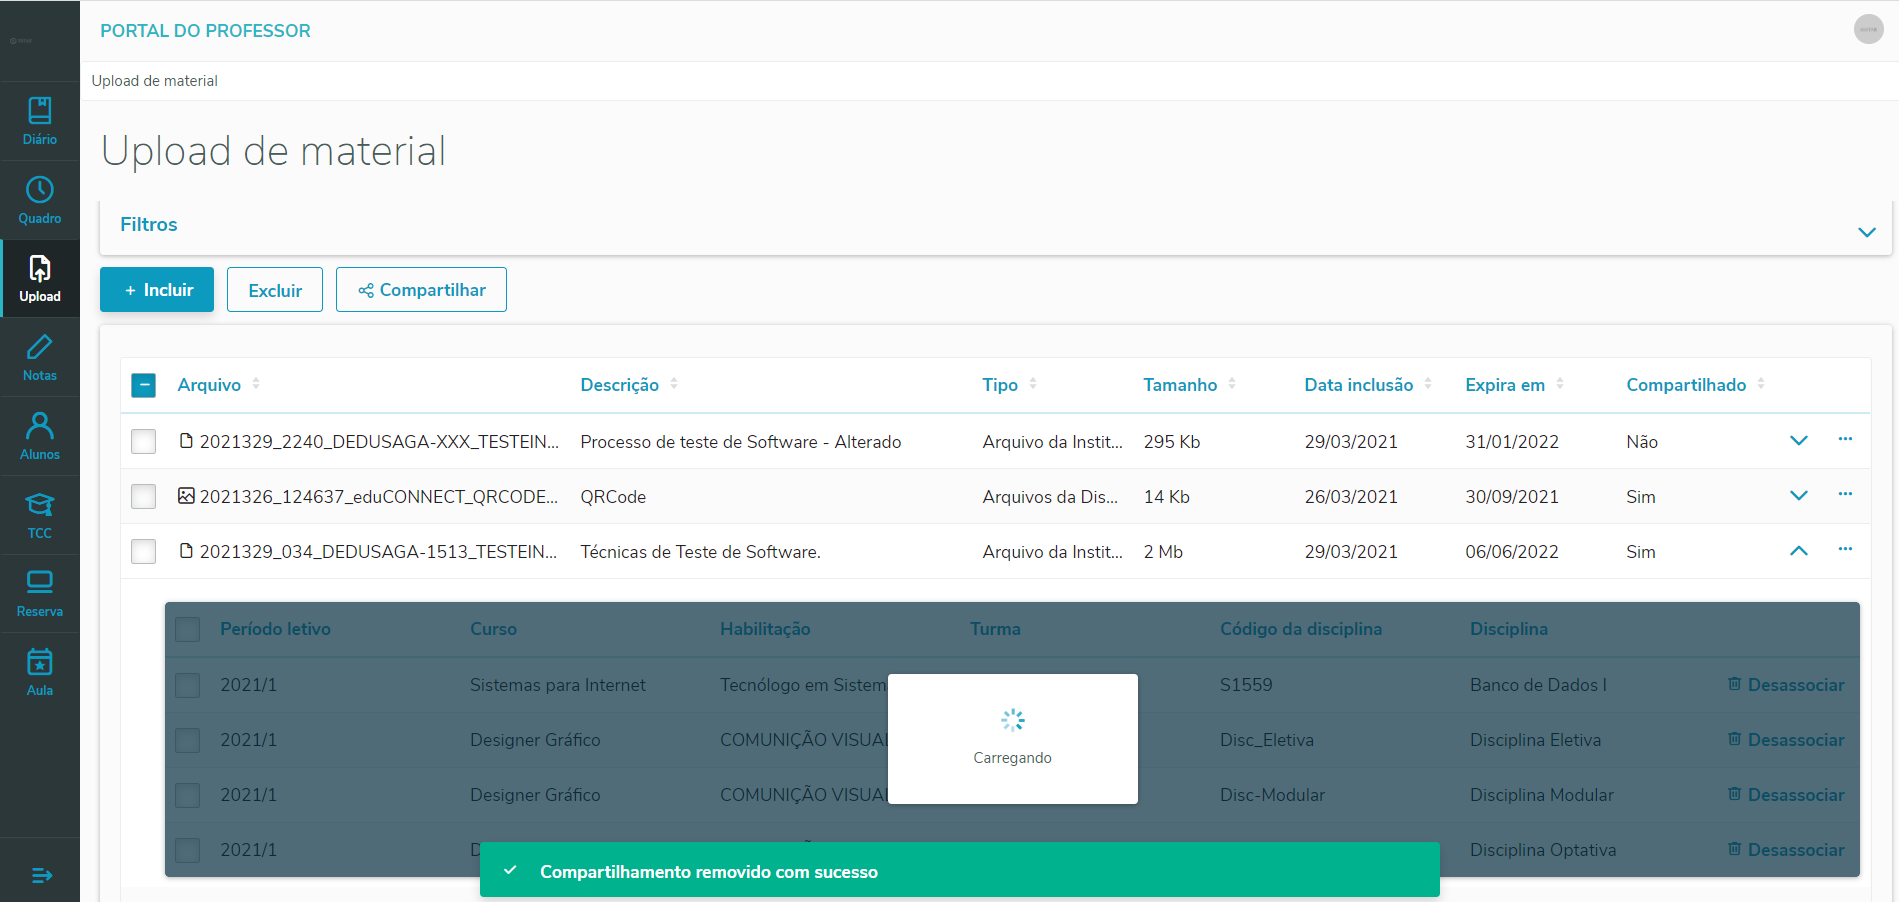Click file name 2021326_124637_eduCONNECT_QRCODE...
The image size is (1899, 902).
point(379,497)
